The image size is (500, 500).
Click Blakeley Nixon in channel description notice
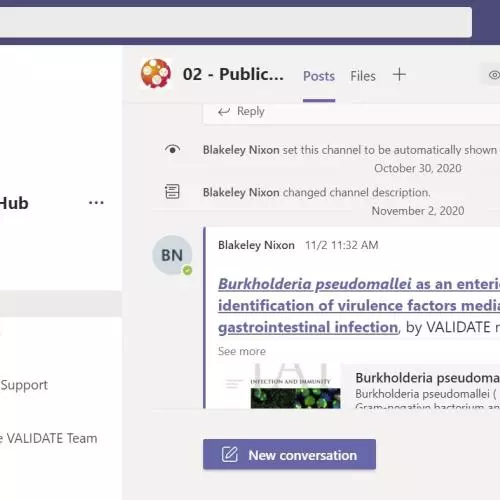pyautogui.click(x=241, y=192)
